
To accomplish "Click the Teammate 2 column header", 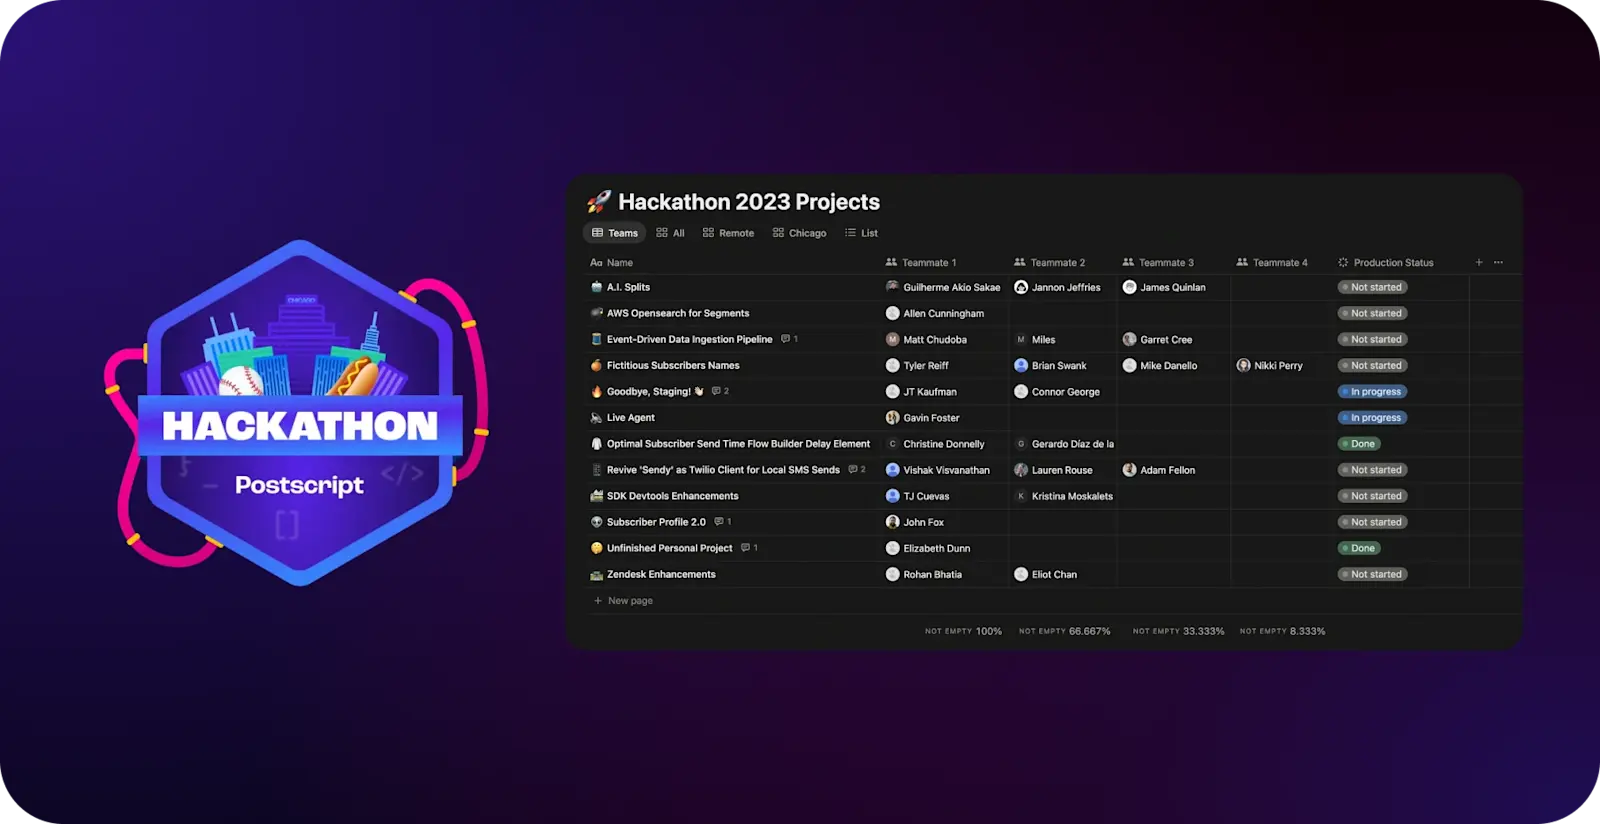I will pos(1049,263).
